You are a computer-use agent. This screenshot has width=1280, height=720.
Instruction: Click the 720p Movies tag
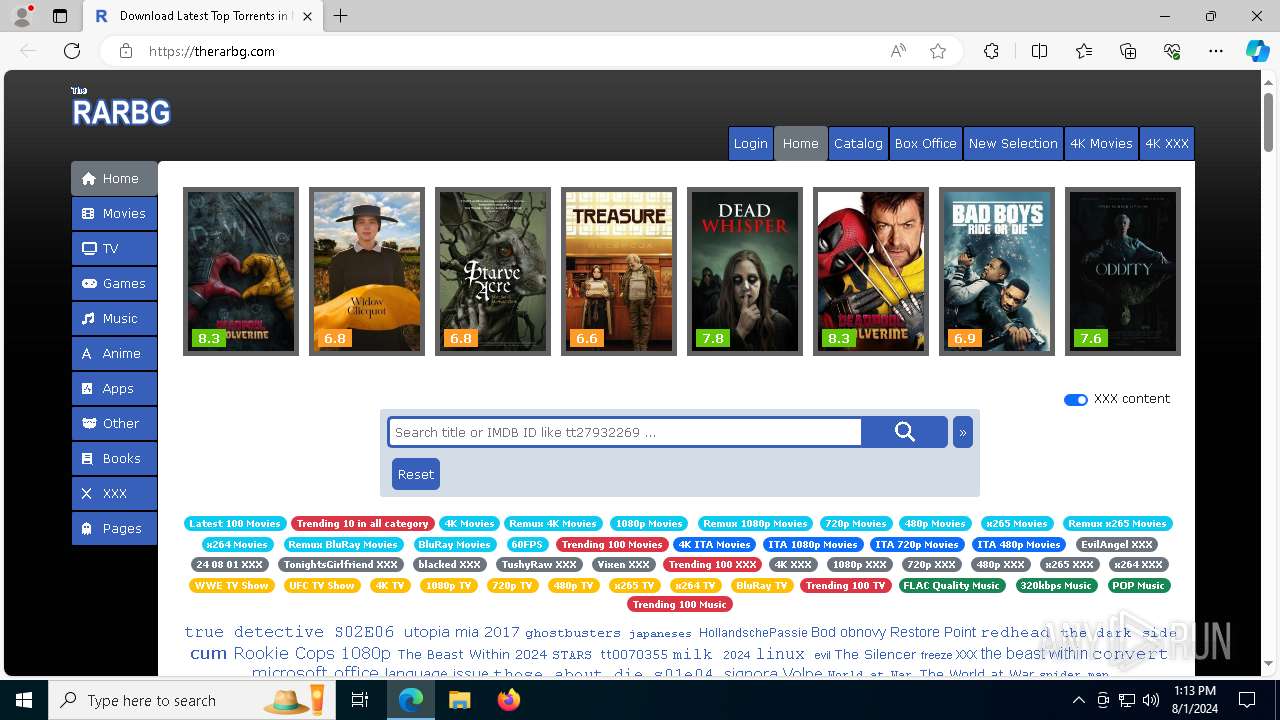pos(855,523)
